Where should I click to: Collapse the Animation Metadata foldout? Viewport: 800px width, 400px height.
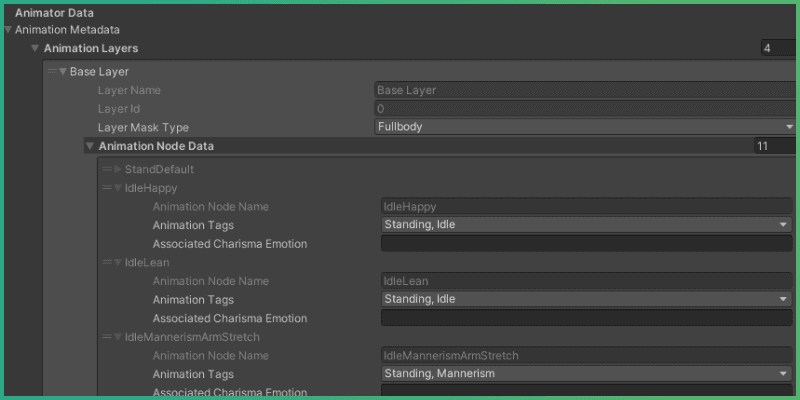(9, 30)
